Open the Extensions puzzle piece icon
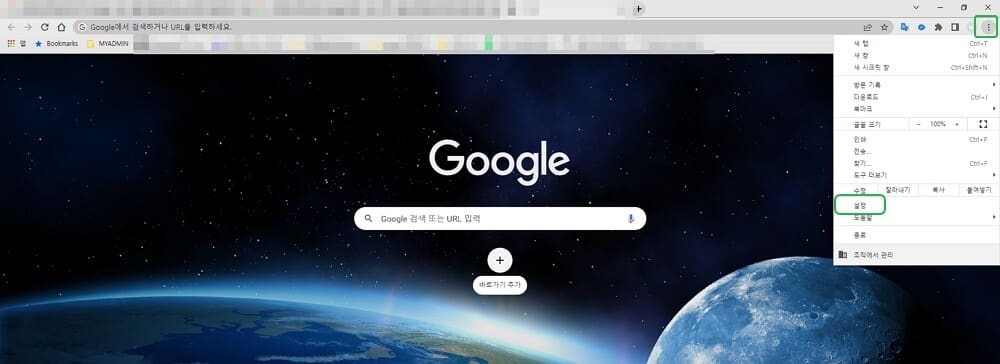The height and width of the screenshot is (364, 1000). coord(938,27)
